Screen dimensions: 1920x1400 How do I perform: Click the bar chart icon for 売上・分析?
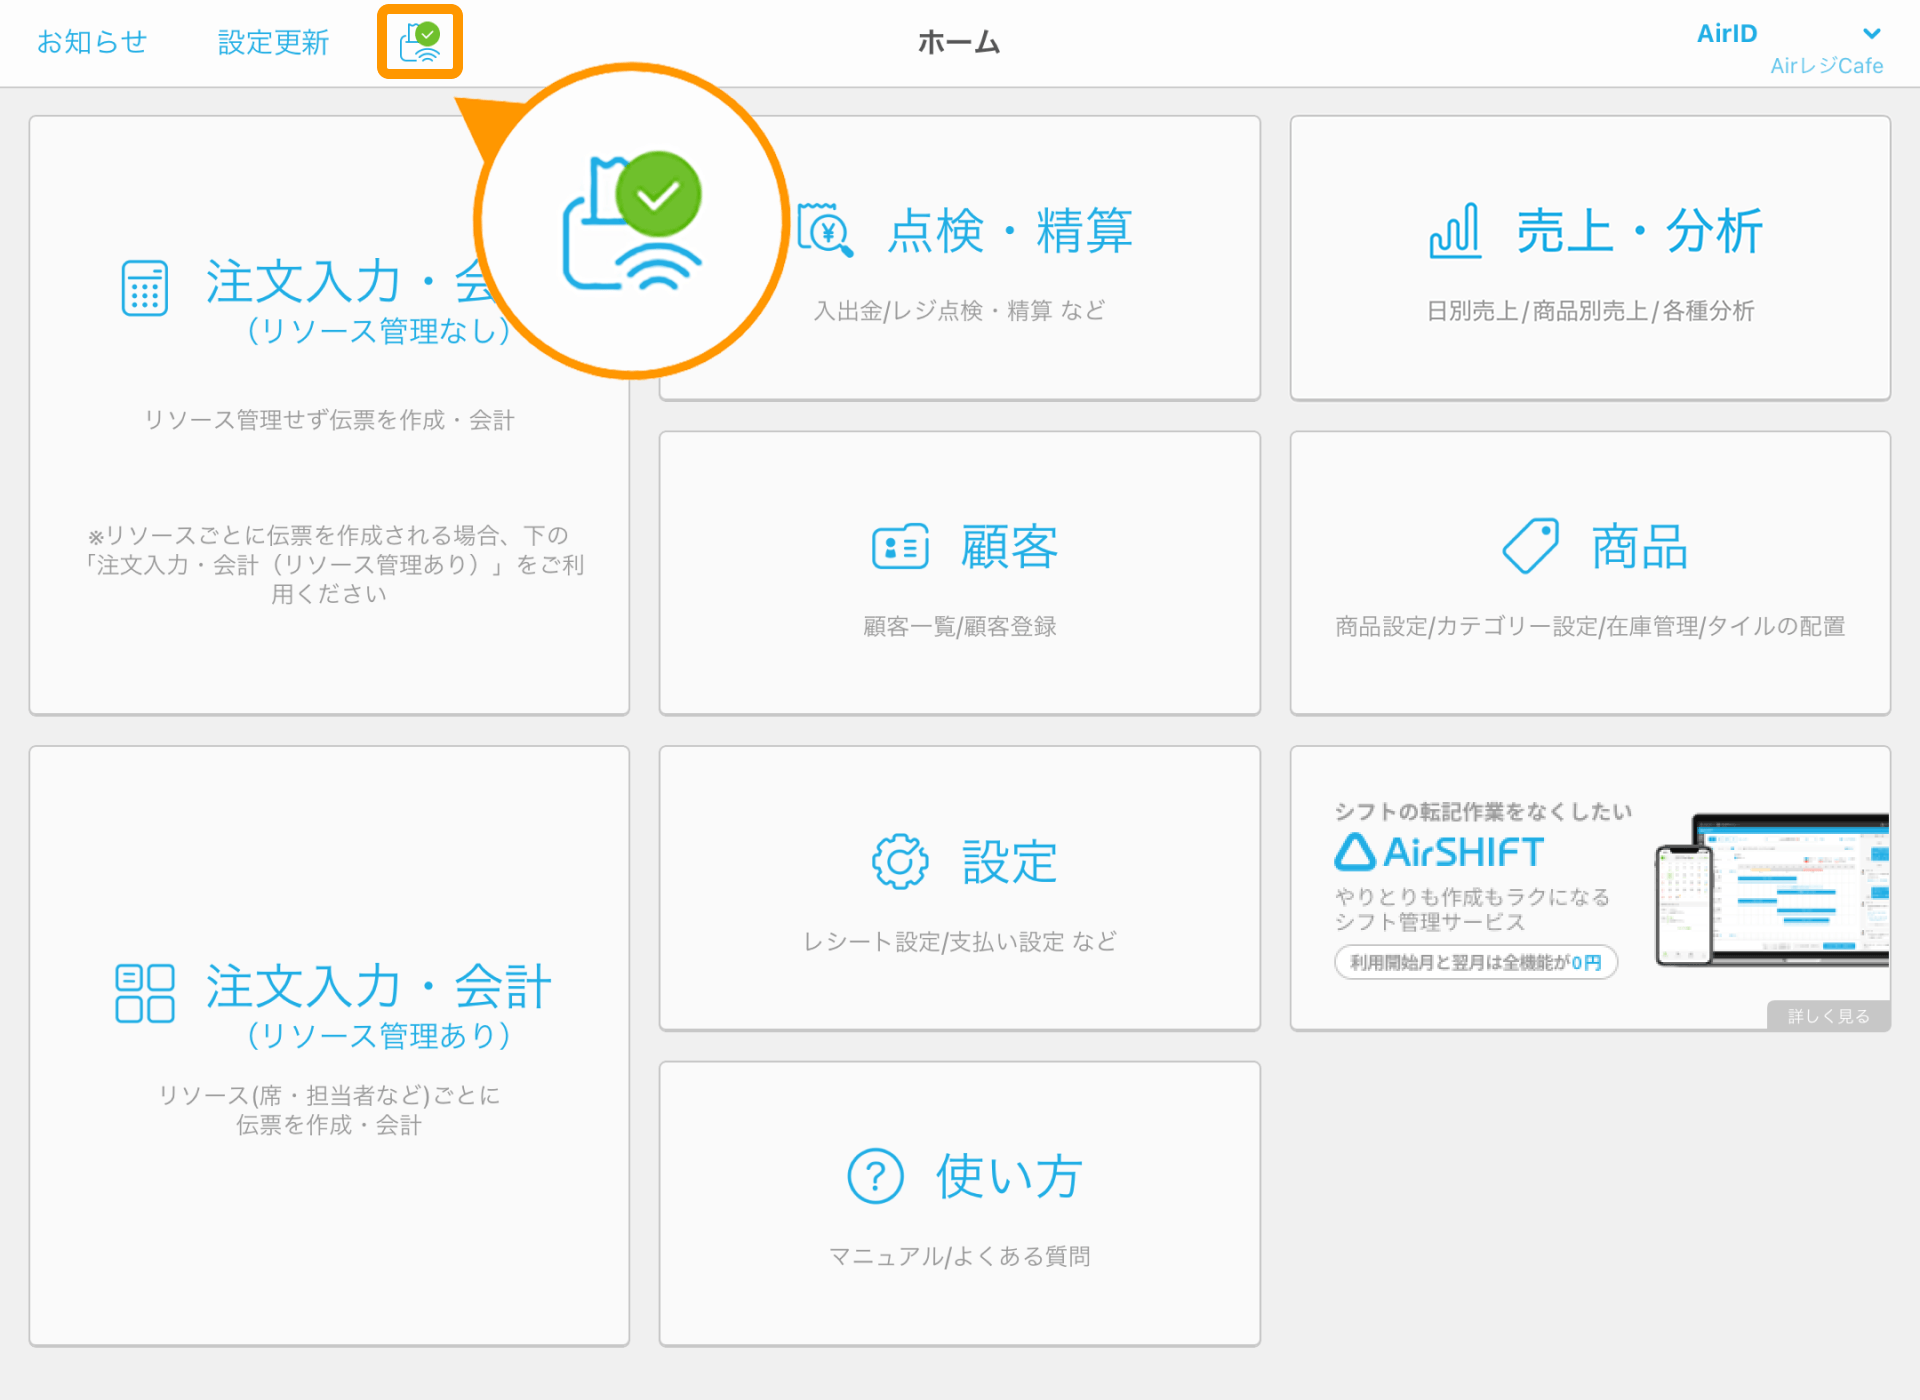(x=1455, y=231)
